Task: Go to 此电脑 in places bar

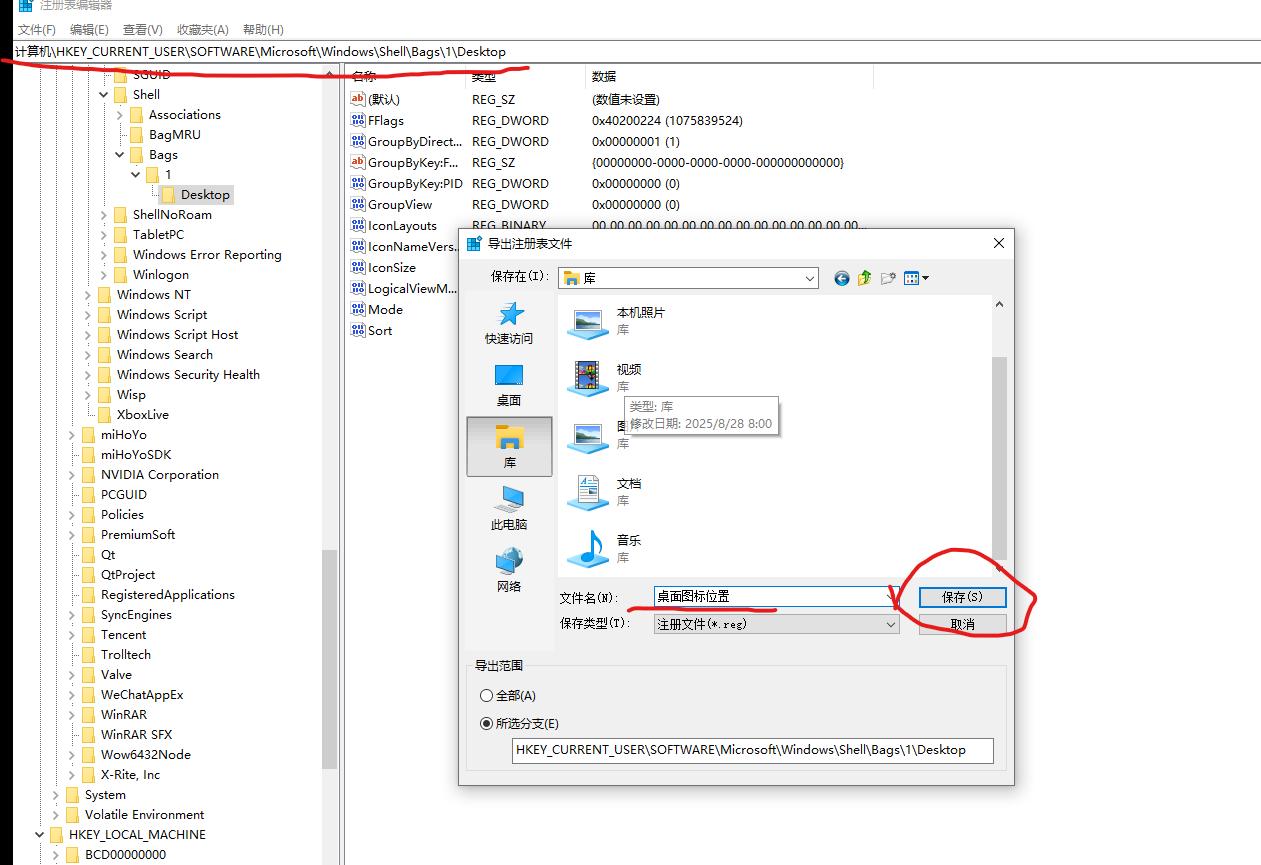Action: [x=509, y=508]
